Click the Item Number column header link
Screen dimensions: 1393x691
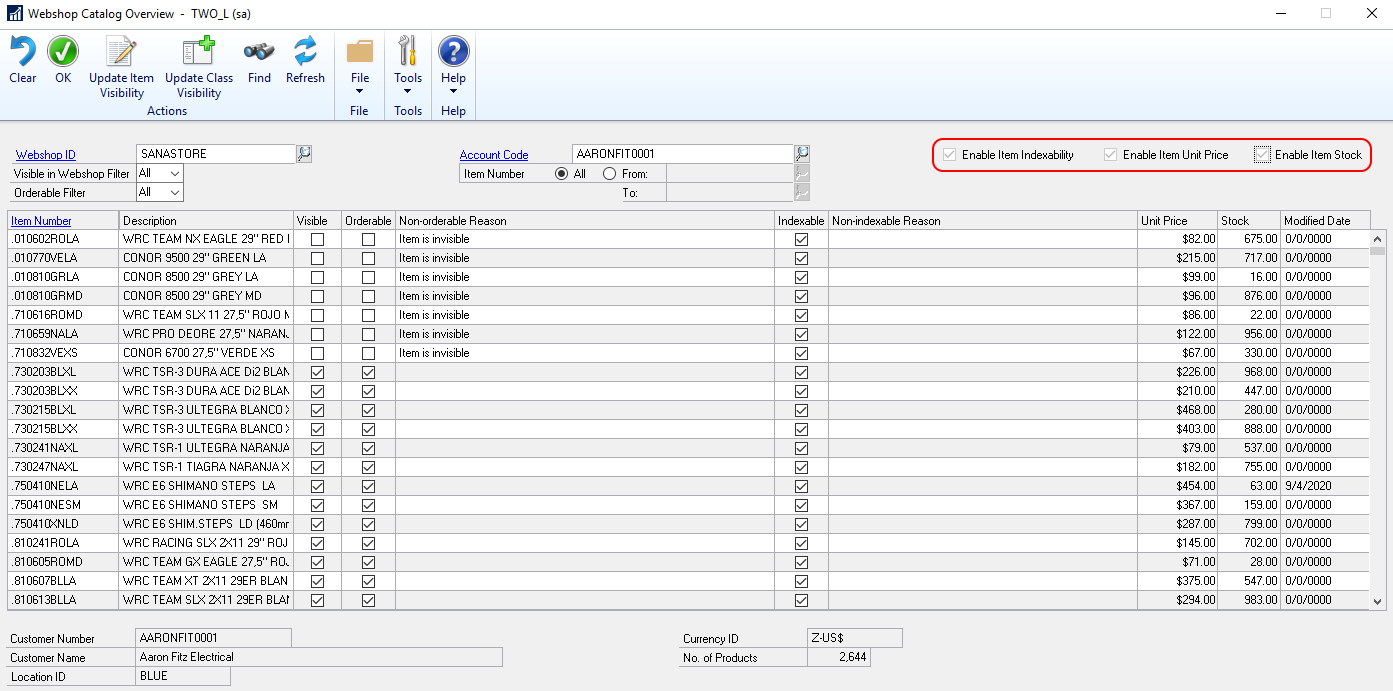(x=40, y=220)
